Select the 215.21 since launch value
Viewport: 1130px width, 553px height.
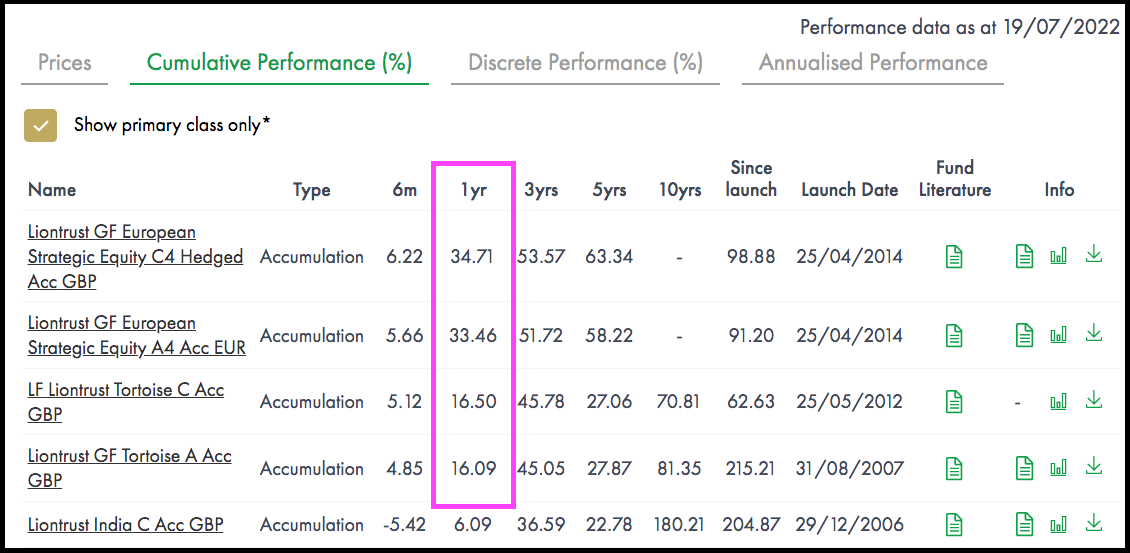pos(750,468)
